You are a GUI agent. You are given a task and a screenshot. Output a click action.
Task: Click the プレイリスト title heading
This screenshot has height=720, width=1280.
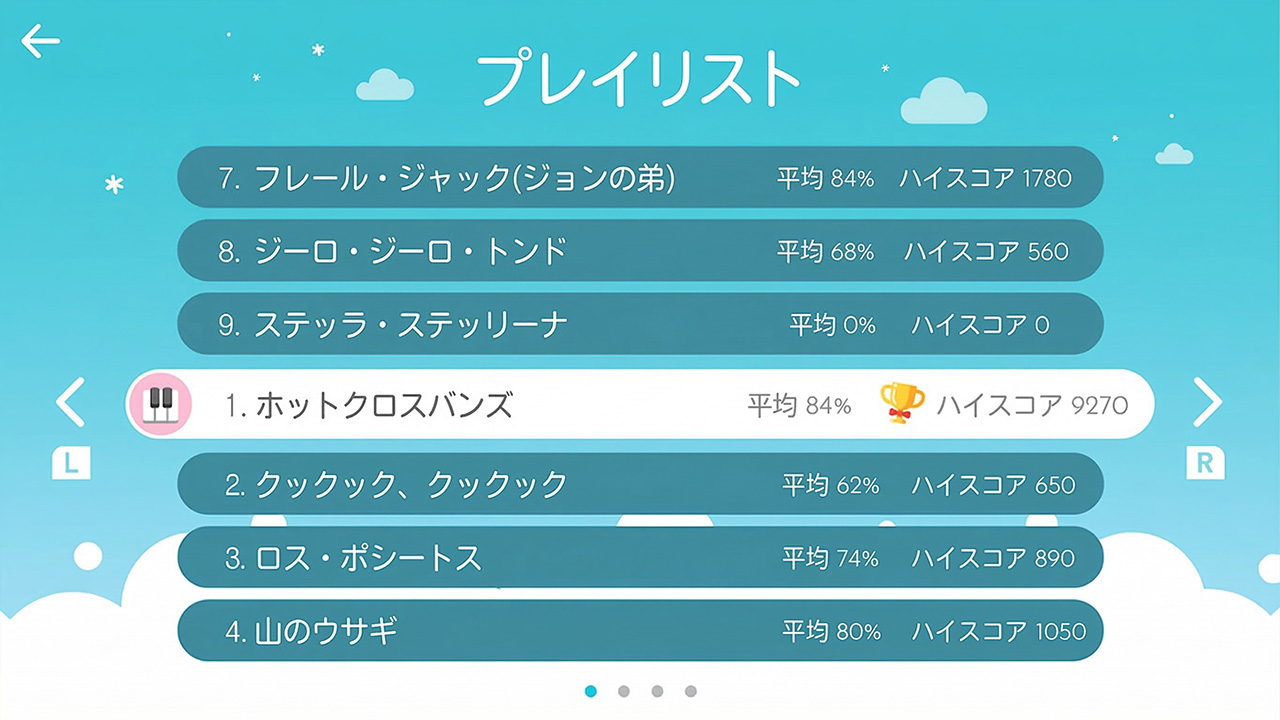point(638,79)
